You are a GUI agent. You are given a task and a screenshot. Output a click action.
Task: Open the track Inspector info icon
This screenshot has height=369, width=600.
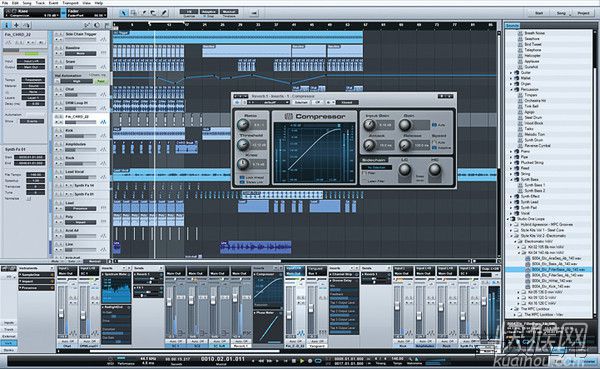[7, 25]
